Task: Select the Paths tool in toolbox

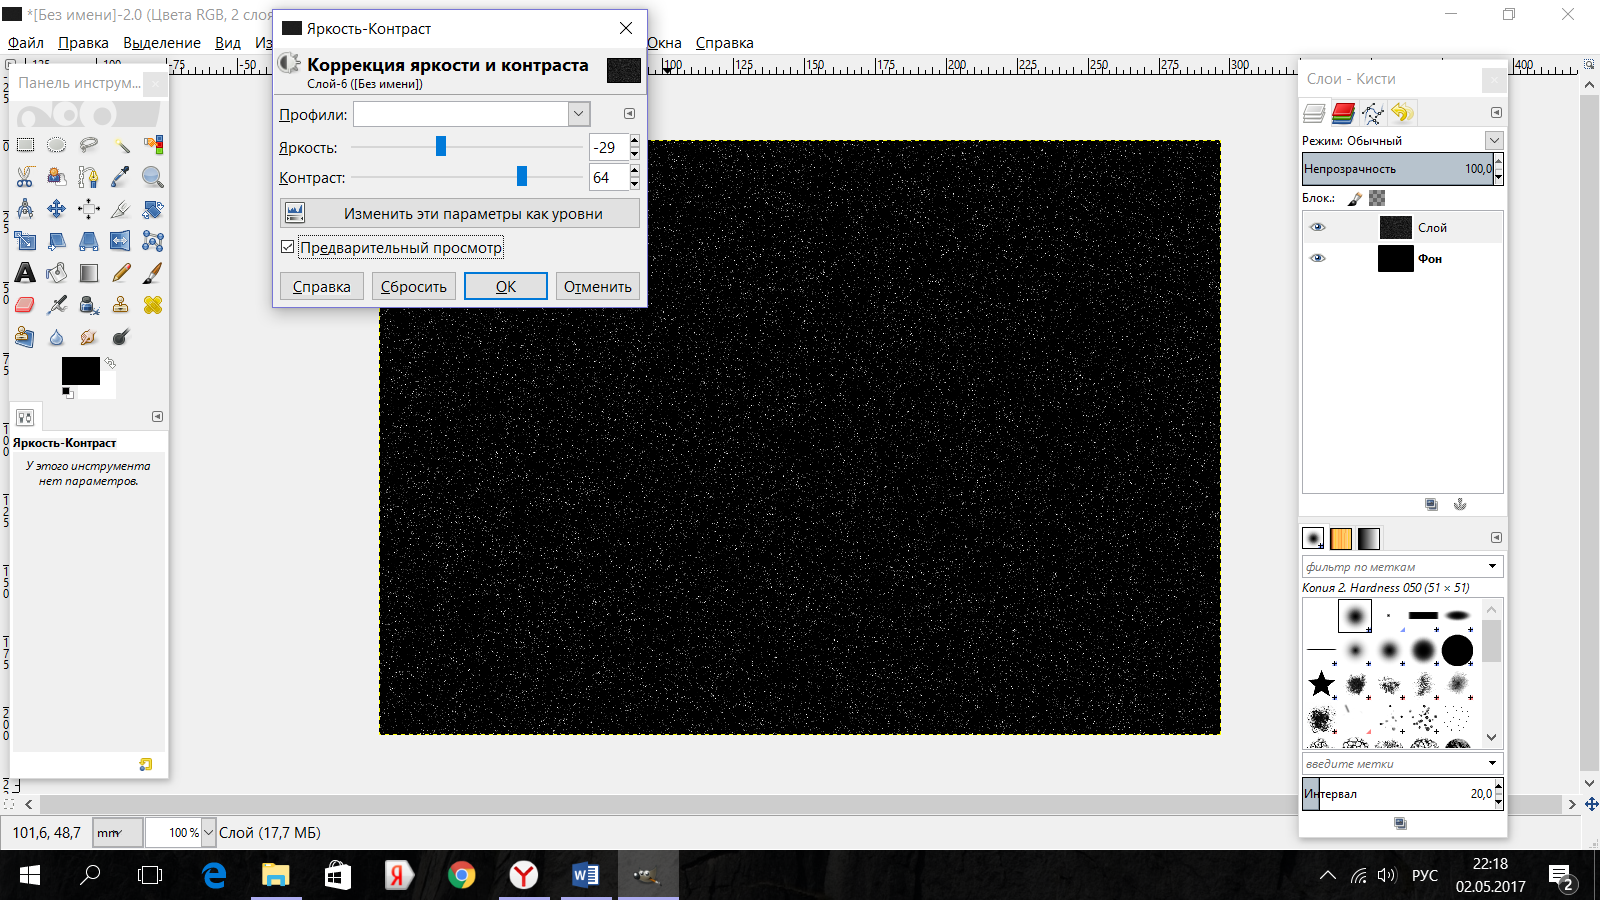Action: [89, 177]
